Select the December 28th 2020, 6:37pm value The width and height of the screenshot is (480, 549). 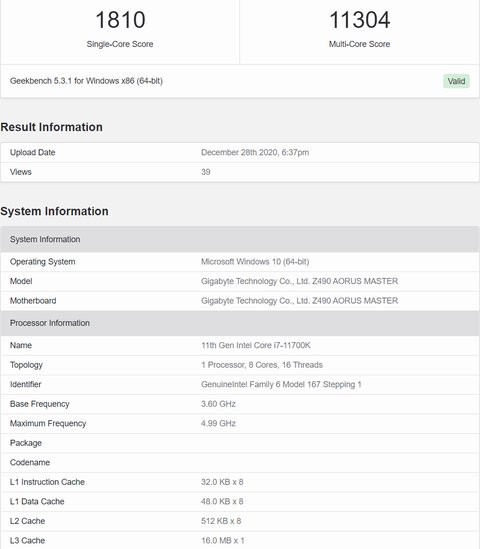pos(255,153)
